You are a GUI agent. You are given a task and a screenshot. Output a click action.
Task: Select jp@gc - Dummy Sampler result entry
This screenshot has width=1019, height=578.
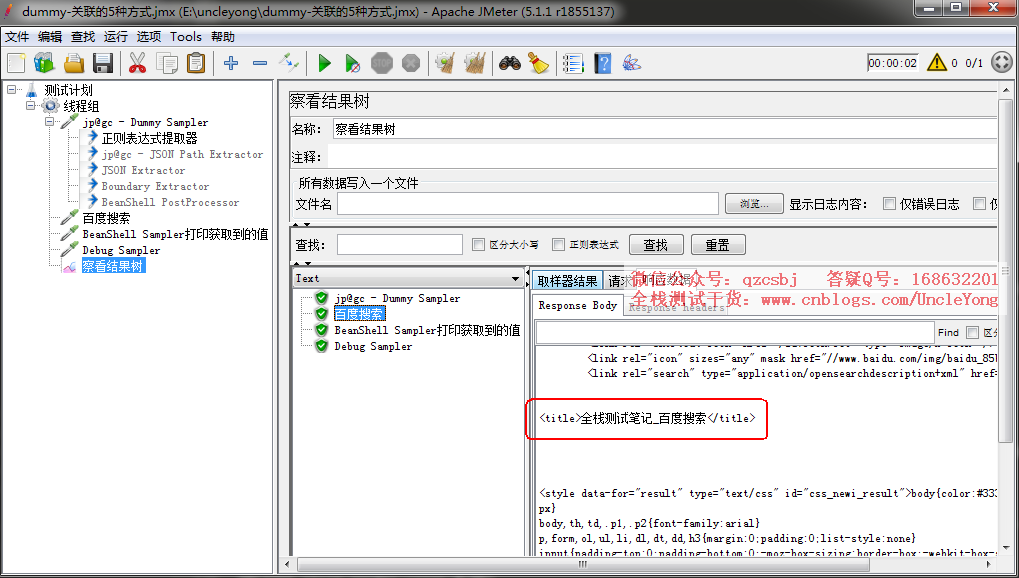click(397, 298)
